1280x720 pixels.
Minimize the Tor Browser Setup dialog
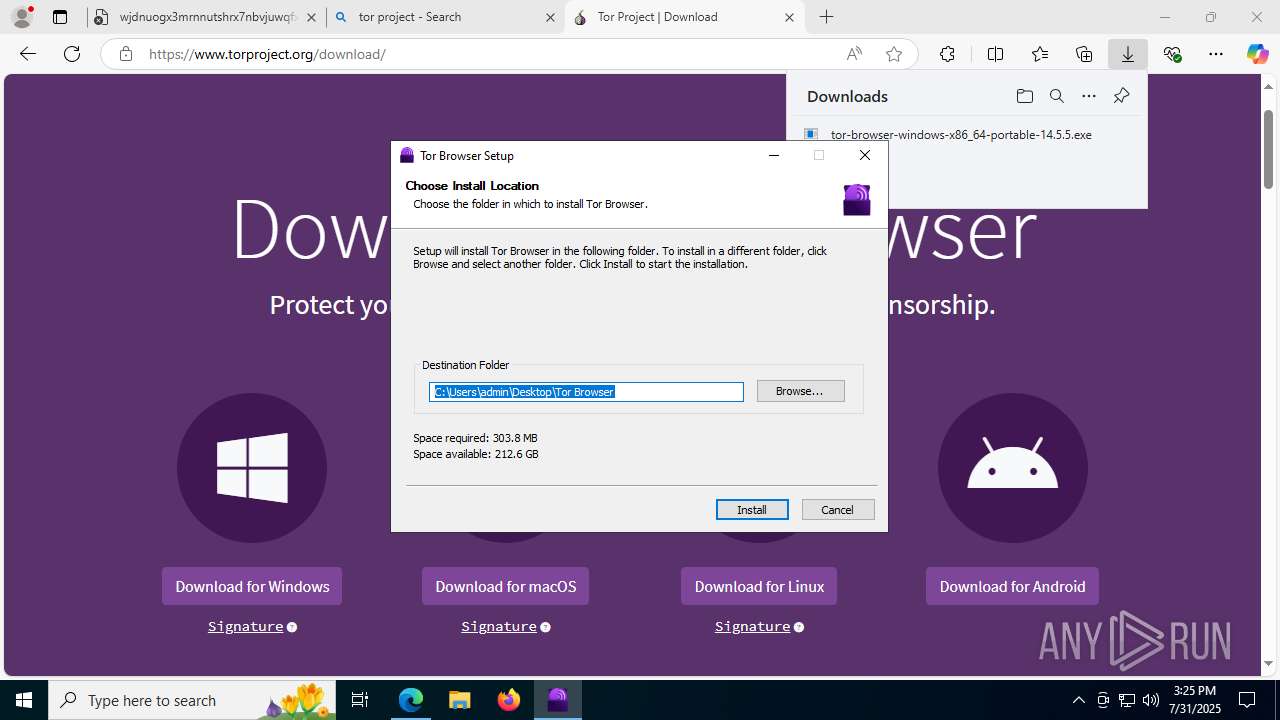tap(774, 155)
